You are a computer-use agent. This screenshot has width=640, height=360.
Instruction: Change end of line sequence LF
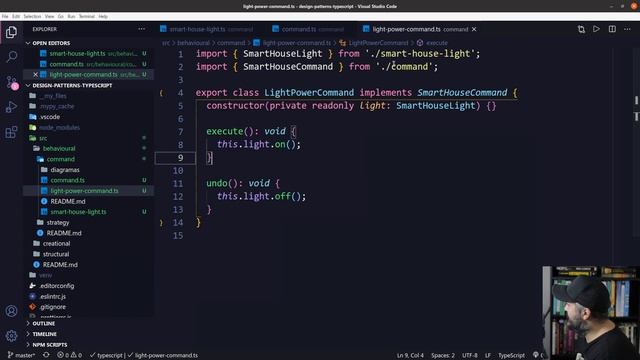488,355
